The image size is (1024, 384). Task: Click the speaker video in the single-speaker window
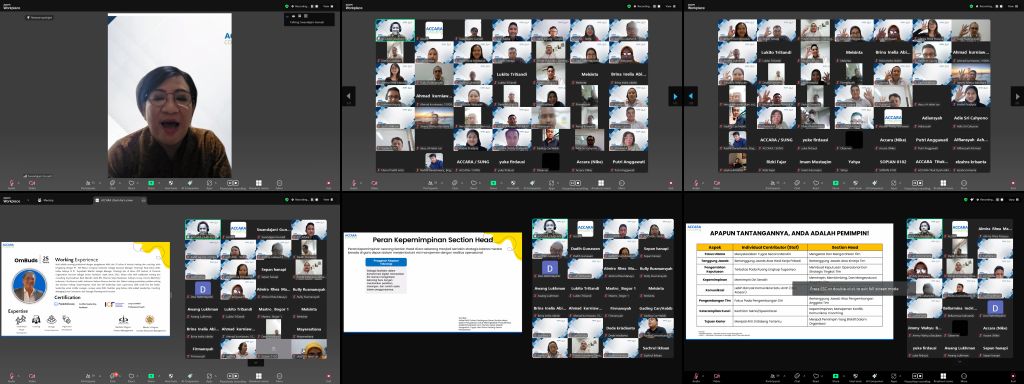170,96
